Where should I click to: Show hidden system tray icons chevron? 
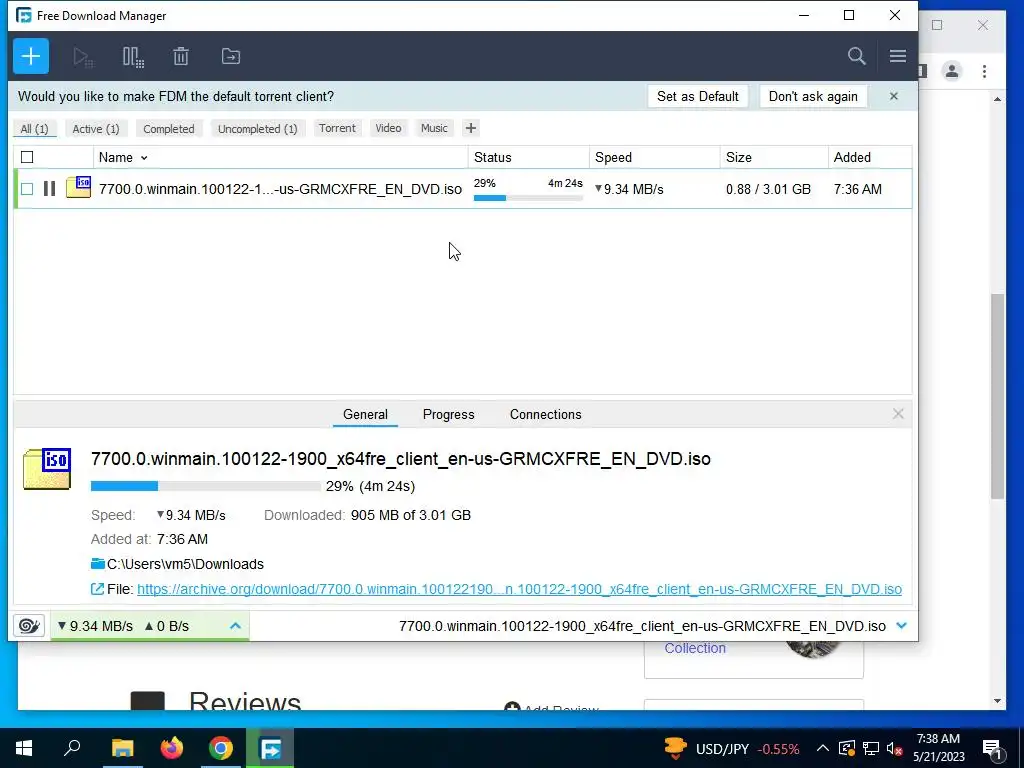822,748
